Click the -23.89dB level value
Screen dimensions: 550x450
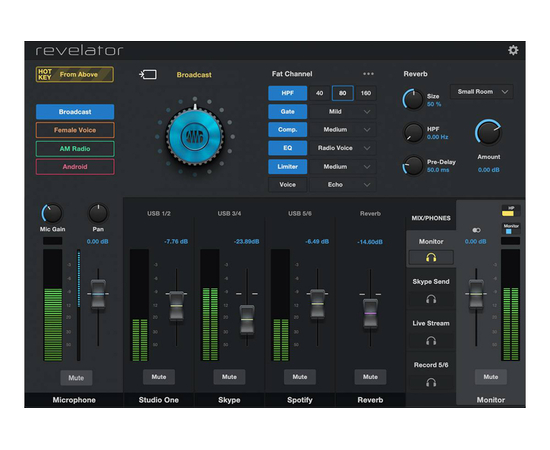(246, 242)
